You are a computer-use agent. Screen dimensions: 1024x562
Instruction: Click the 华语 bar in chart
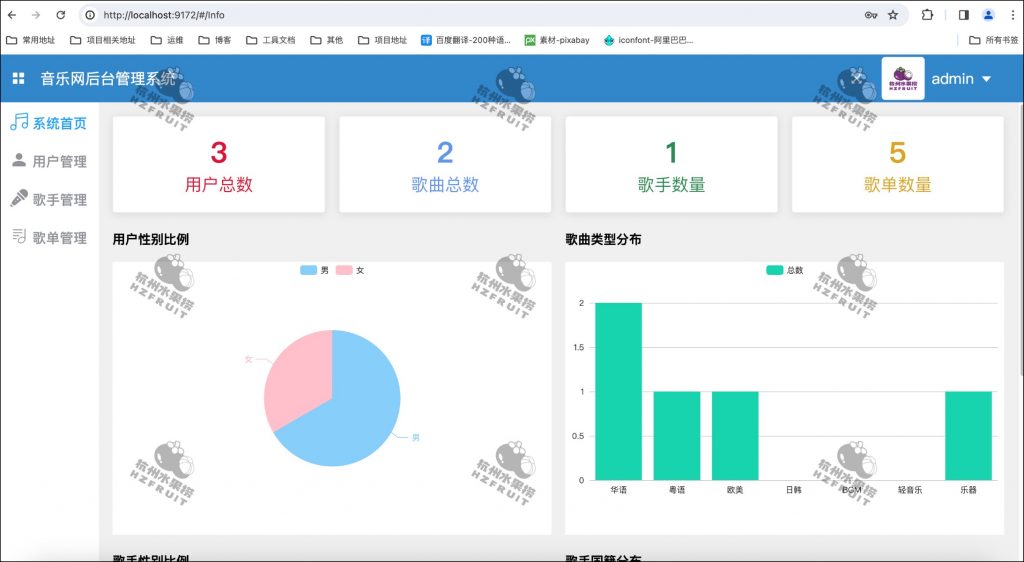(x=618, y=392)
